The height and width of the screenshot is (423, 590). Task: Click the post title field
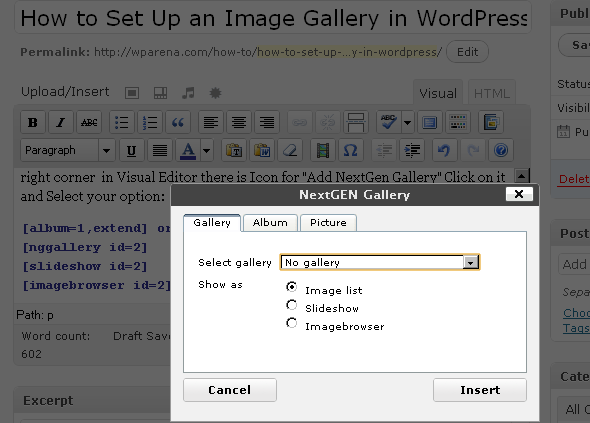click(x=273, y=18)
